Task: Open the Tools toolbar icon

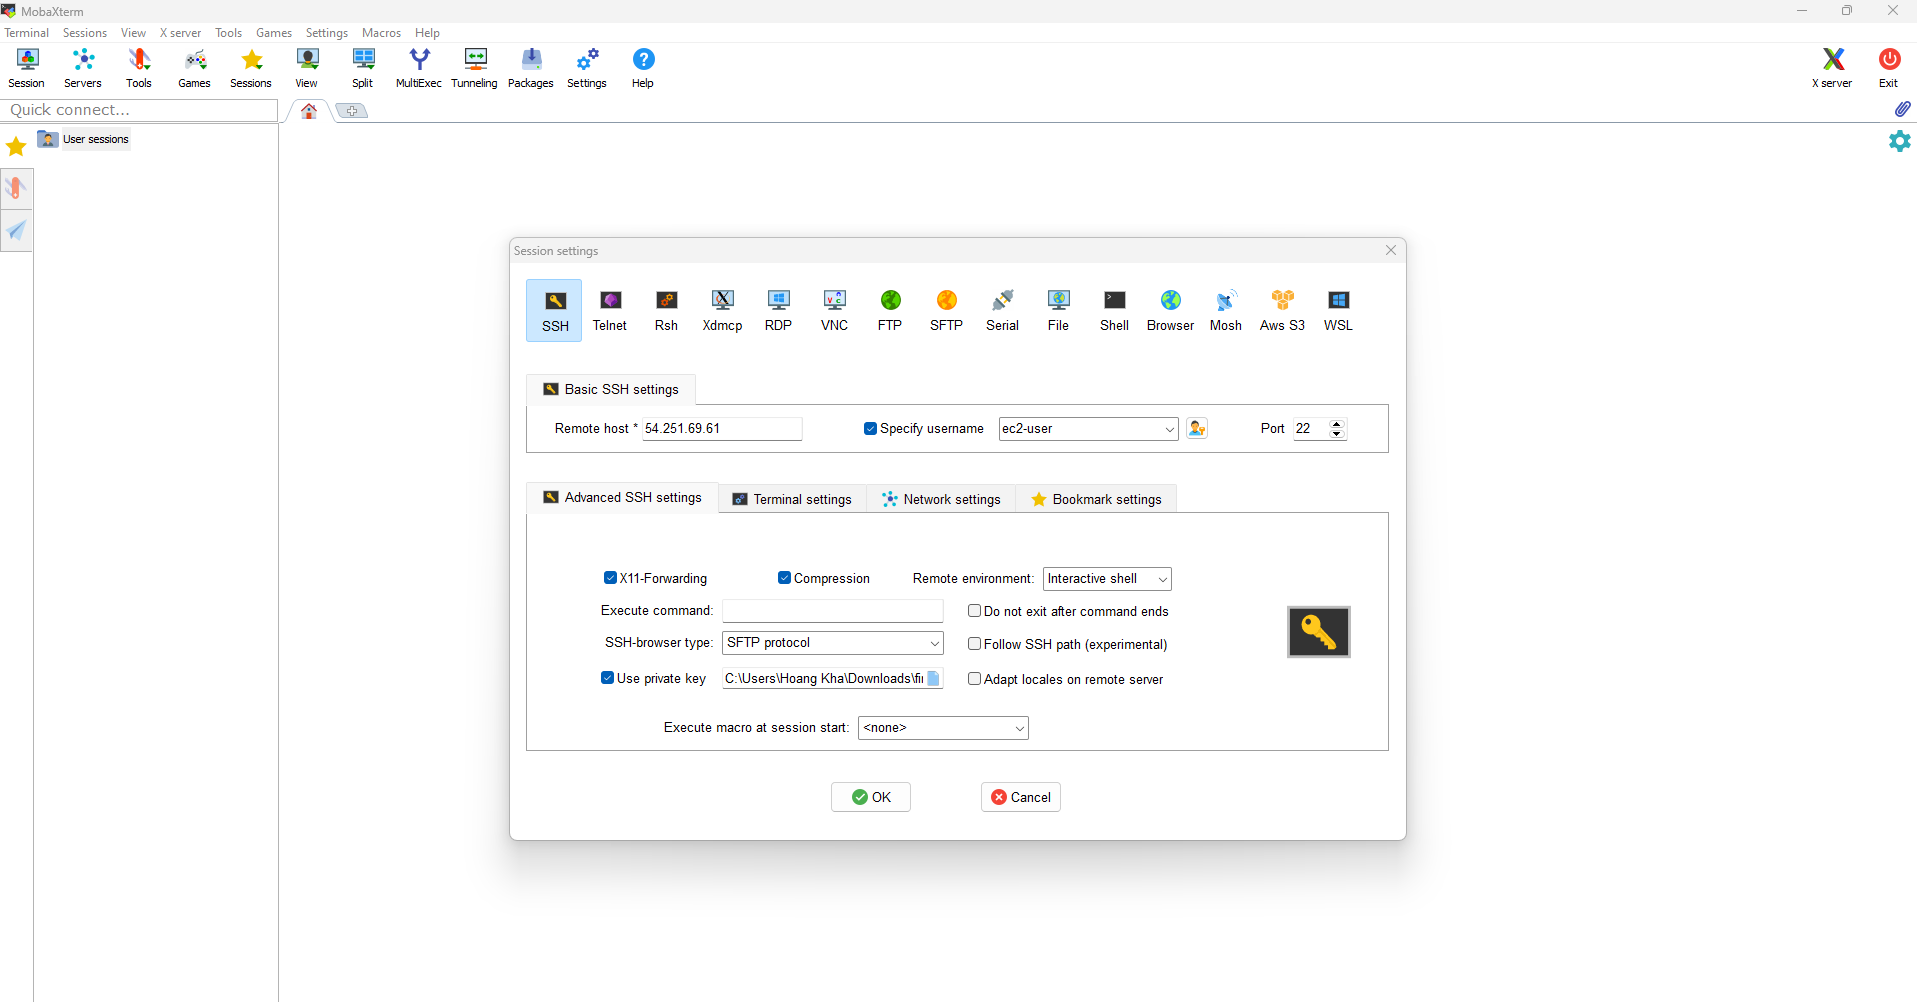Action: click(x=139, y=68)
